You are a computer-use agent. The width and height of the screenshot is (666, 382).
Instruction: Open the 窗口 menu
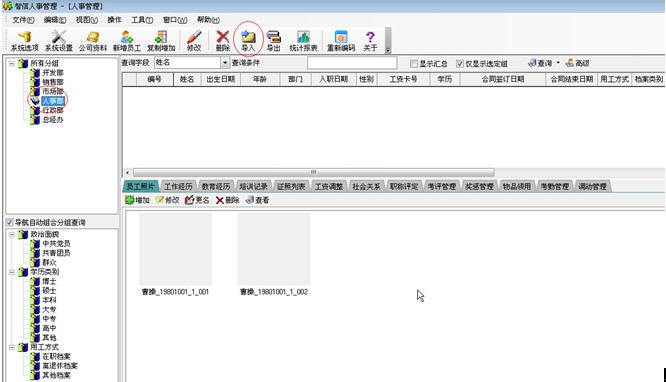click(x=175, y=20)
